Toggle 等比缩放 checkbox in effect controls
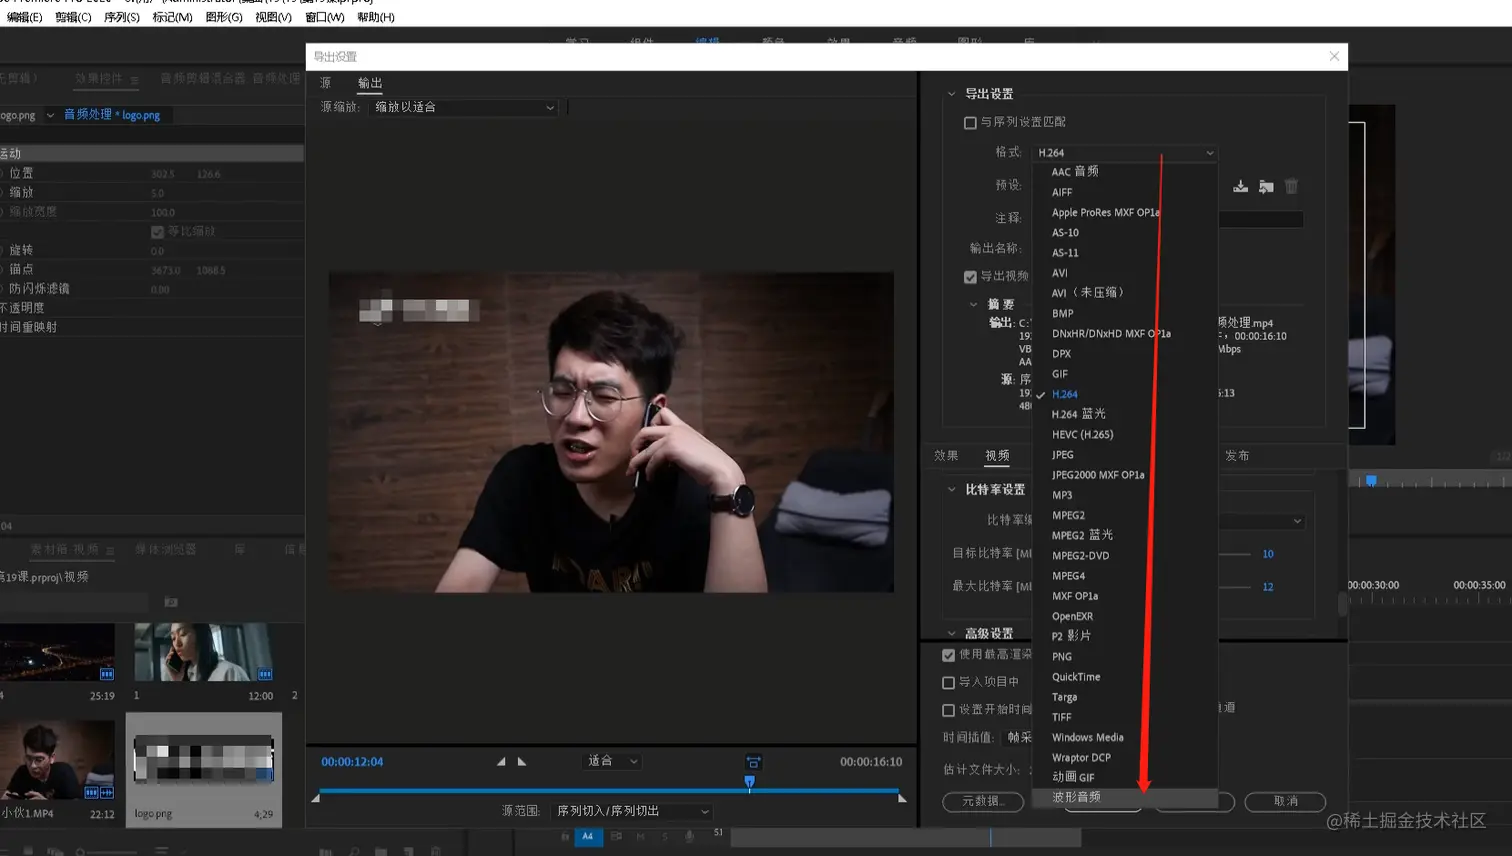 [157, 232]
